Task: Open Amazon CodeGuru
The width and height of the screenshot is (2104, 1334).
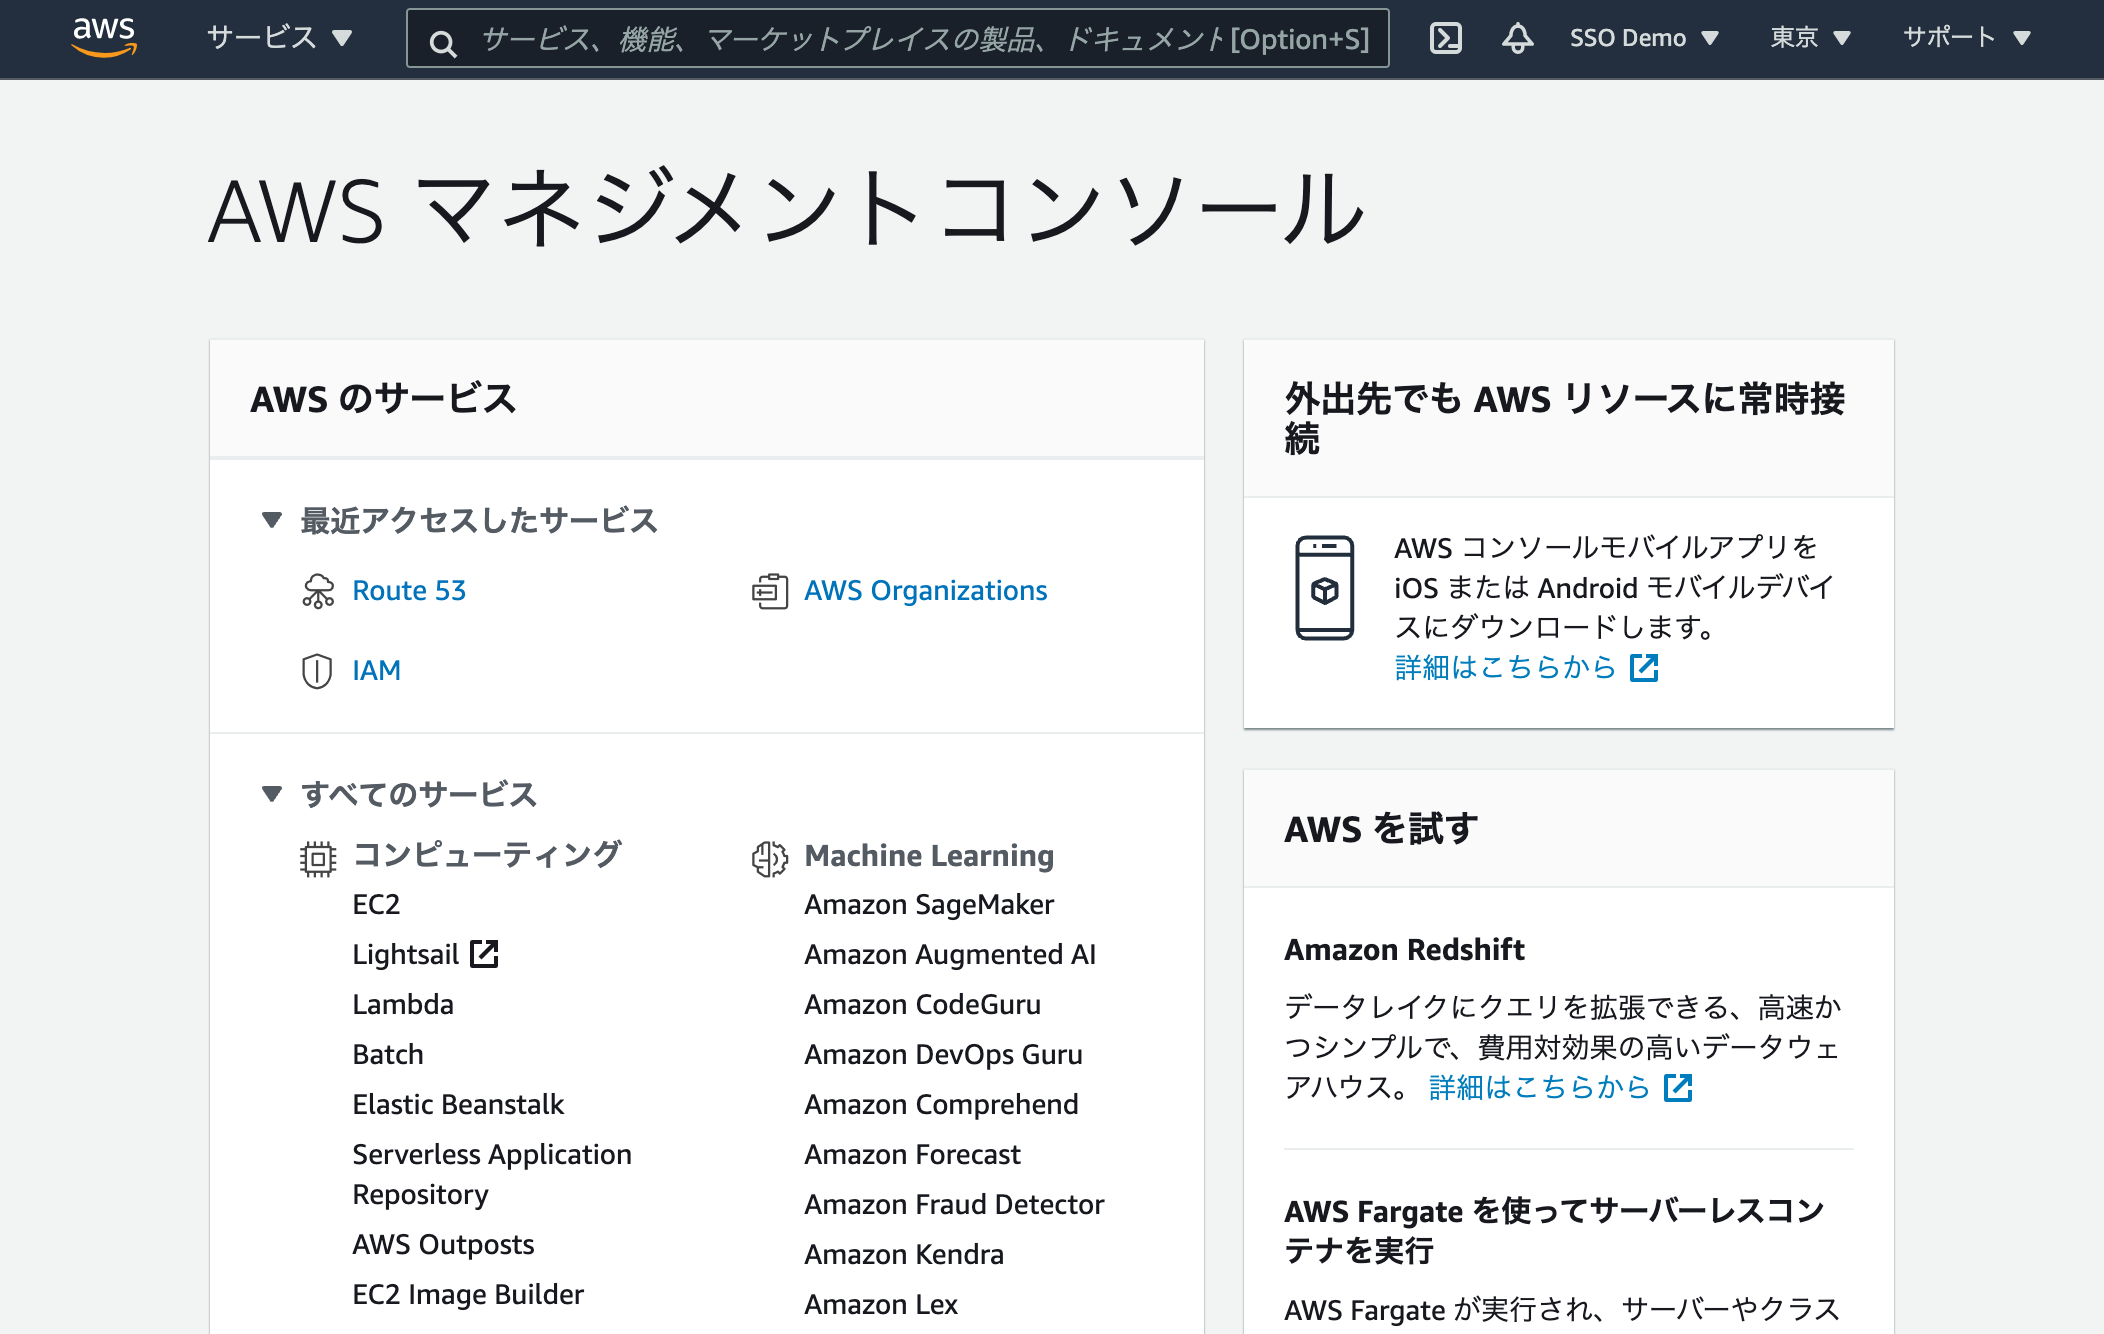Action: pyautogui.click(x=922, y=1004)
